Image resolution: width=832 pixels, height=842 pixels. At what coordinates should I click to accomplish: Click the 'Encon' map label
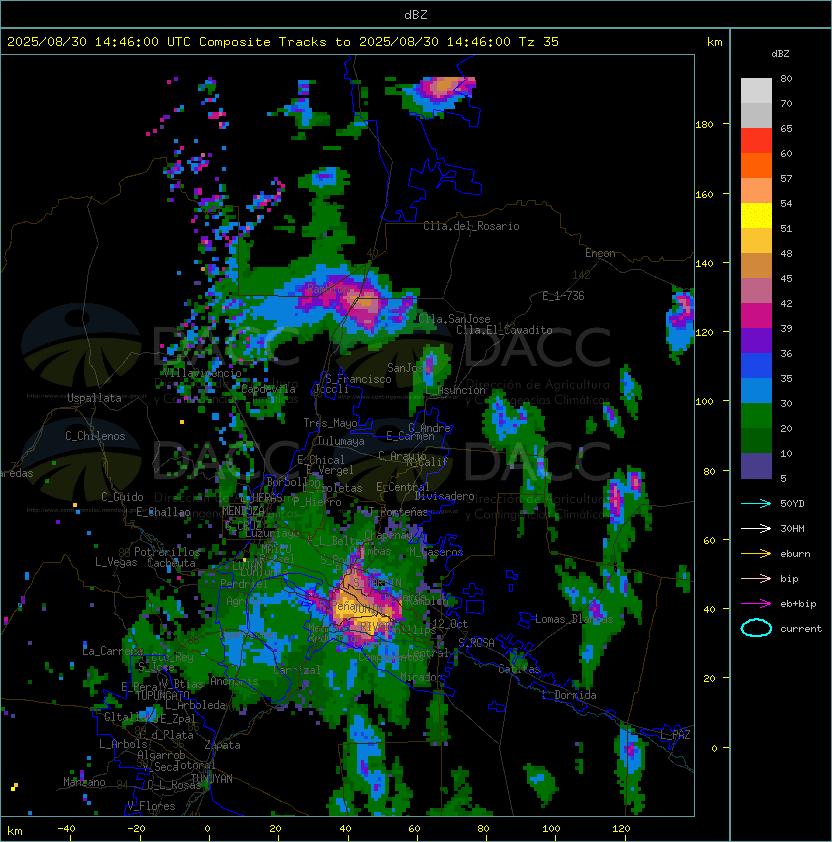coord(600,253)
